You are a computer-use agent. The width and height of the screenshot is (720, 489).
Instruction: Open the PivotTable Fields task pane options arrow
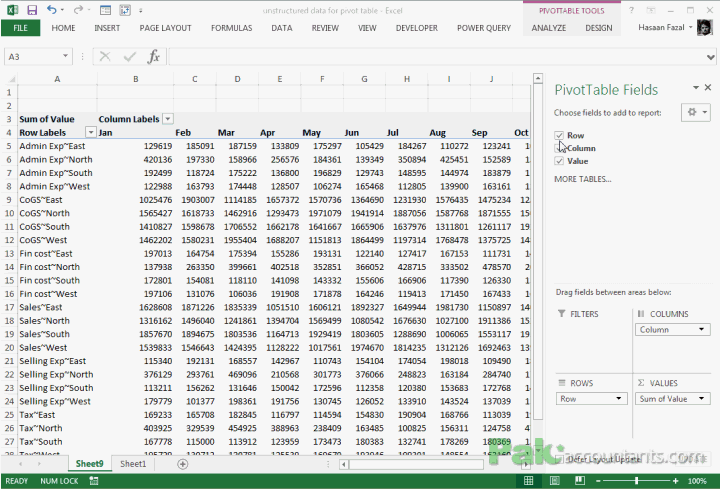(696, 87)
